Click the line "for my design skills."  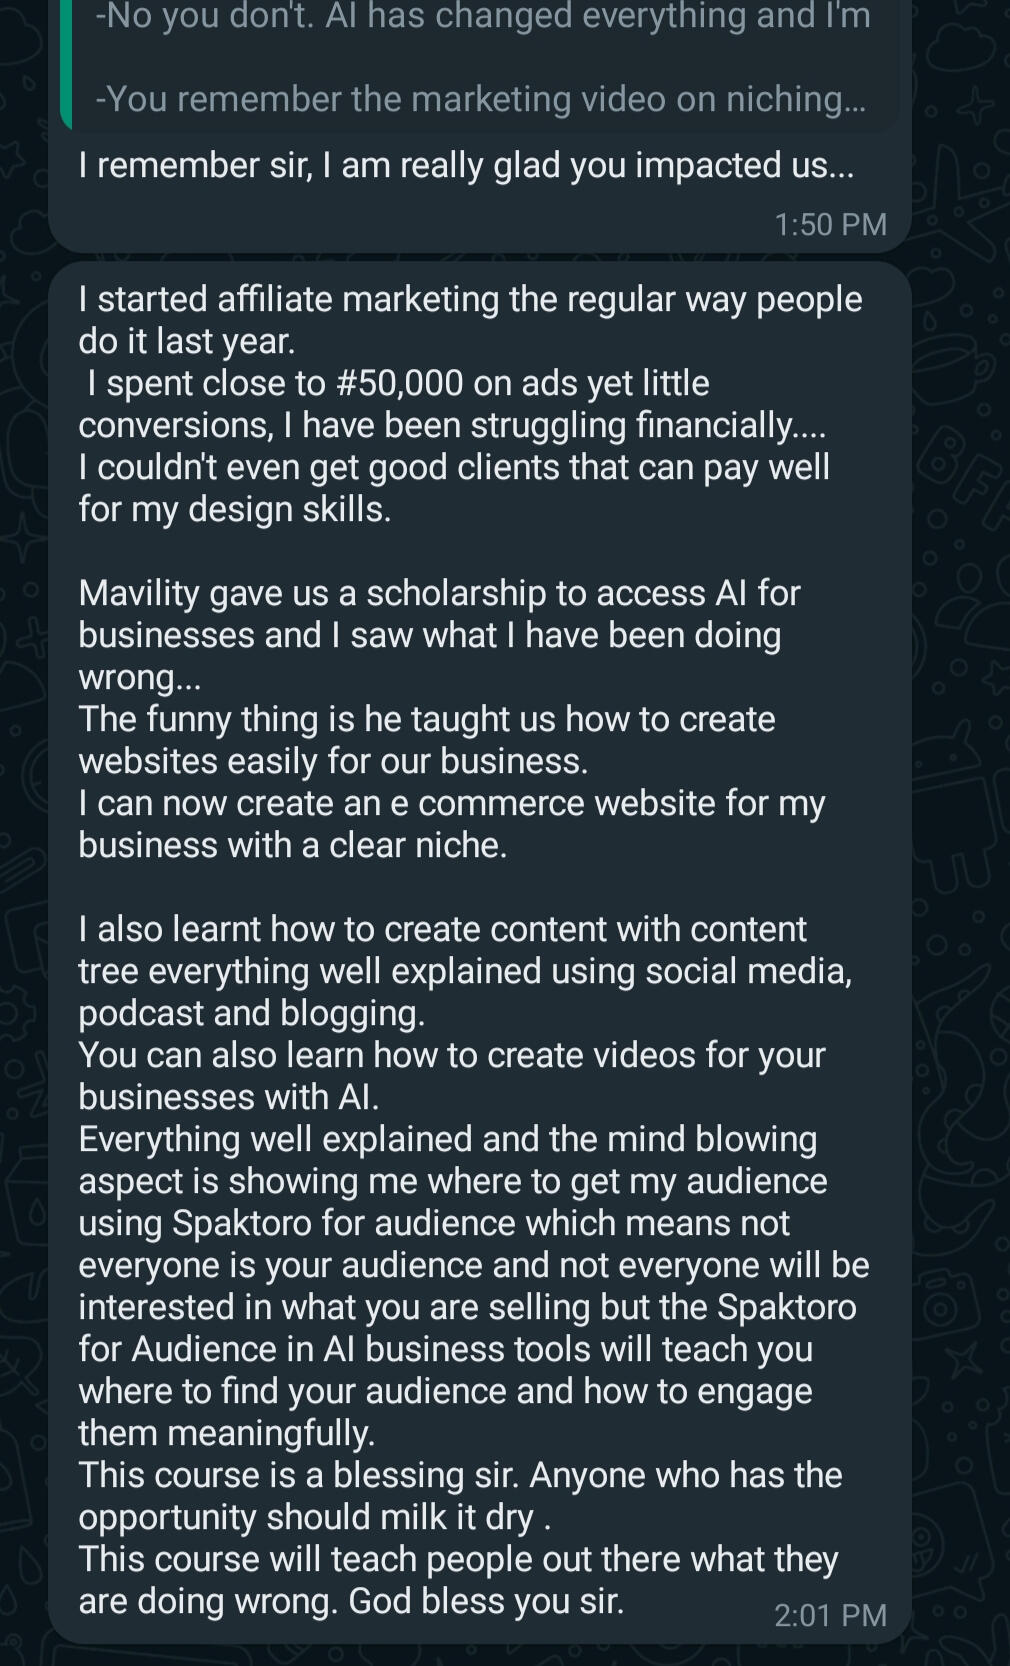(234, 509)
